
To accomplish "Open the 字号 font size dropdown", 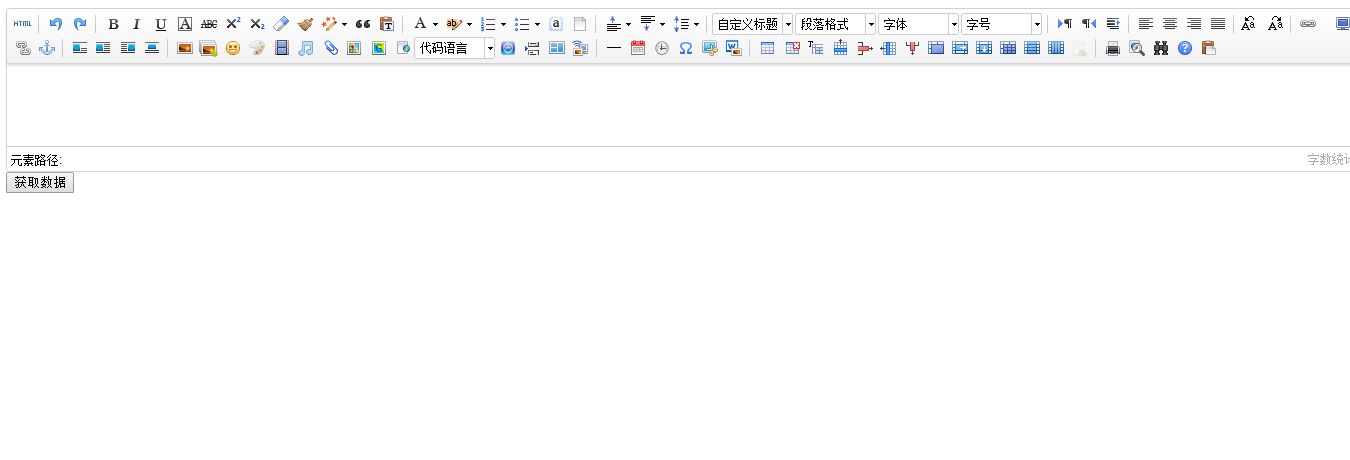I will [1001, 24].
